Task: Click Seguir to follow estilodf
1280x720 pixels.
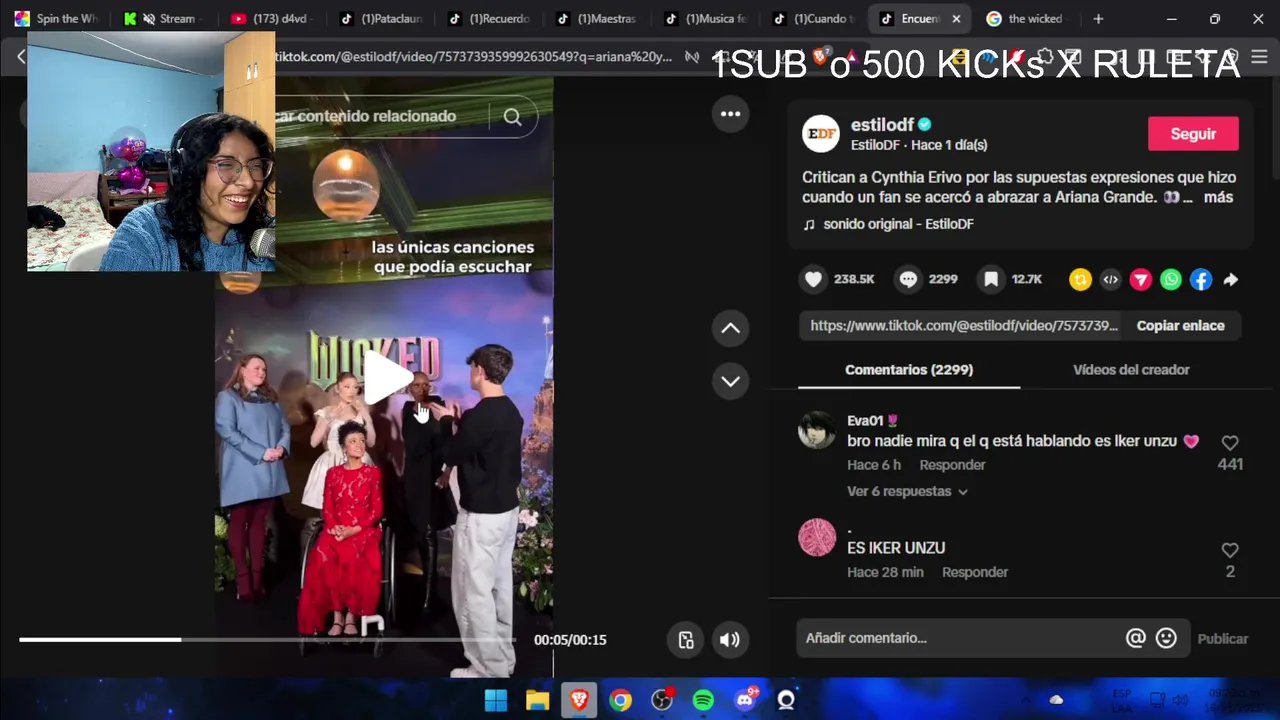Action: (x=1193, y=134)
